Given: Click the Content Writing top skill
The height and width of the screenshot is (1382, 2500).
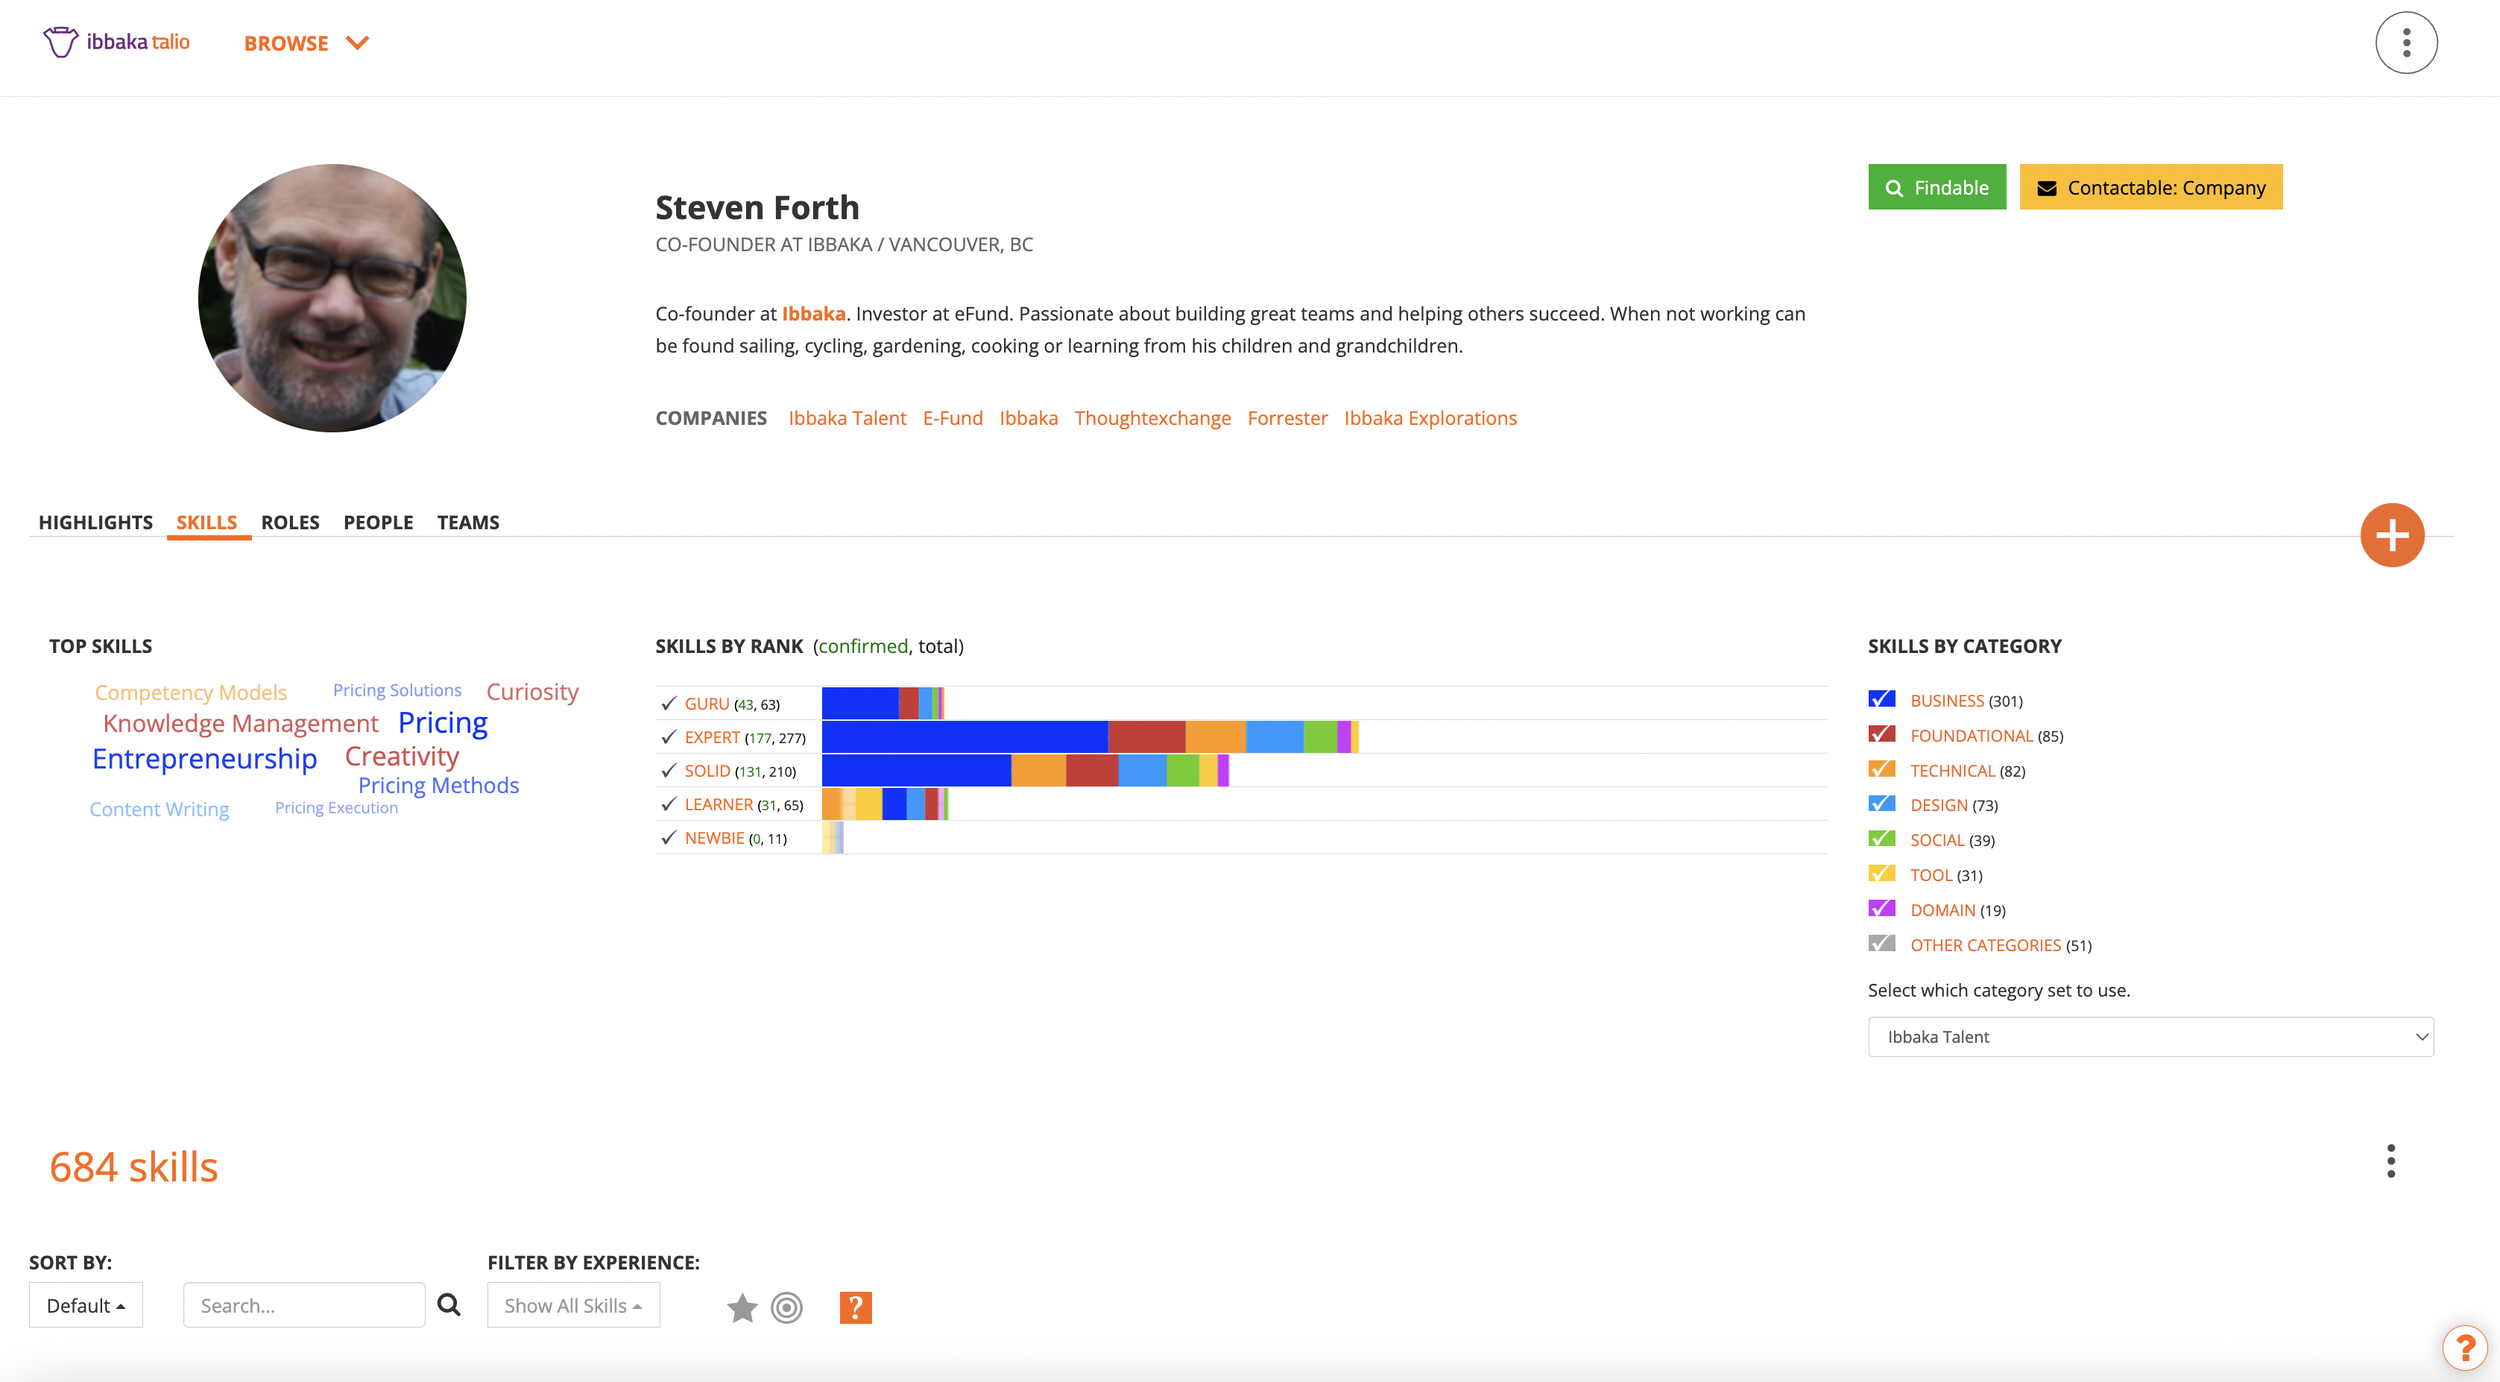Looking at the screenshot, I should click(159, 809).
